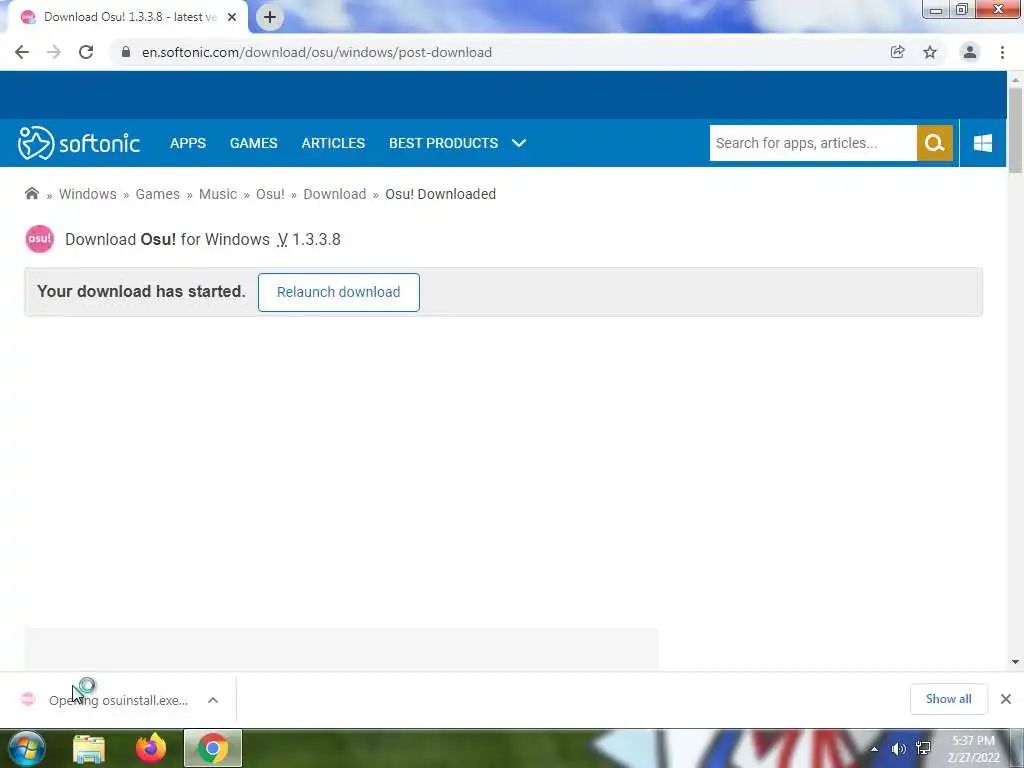
Task: Click the Softonic logo
Action: (x=79, y=143)
